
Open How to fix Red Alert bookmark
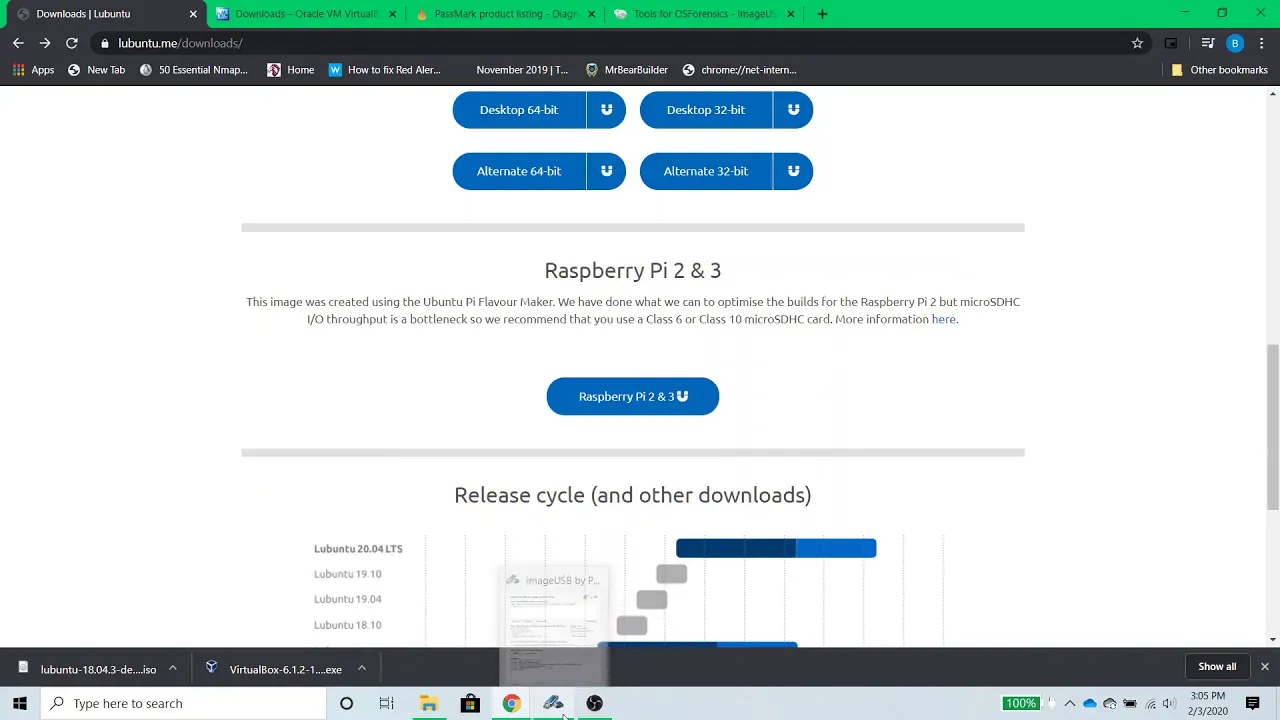[x=385, y=70]
